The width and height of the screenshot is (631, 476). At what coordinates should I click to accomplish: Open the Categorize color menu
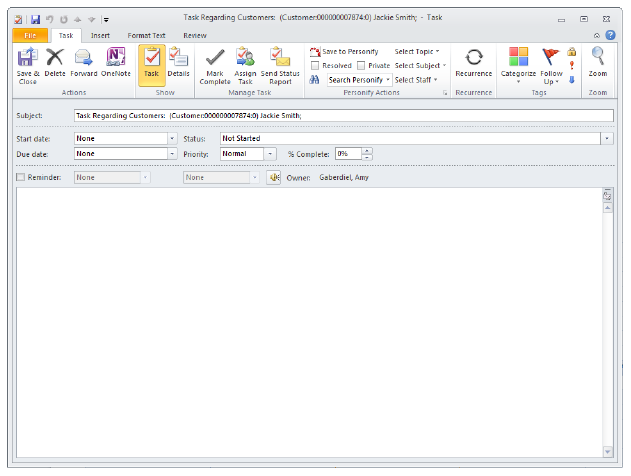point(518,66)
